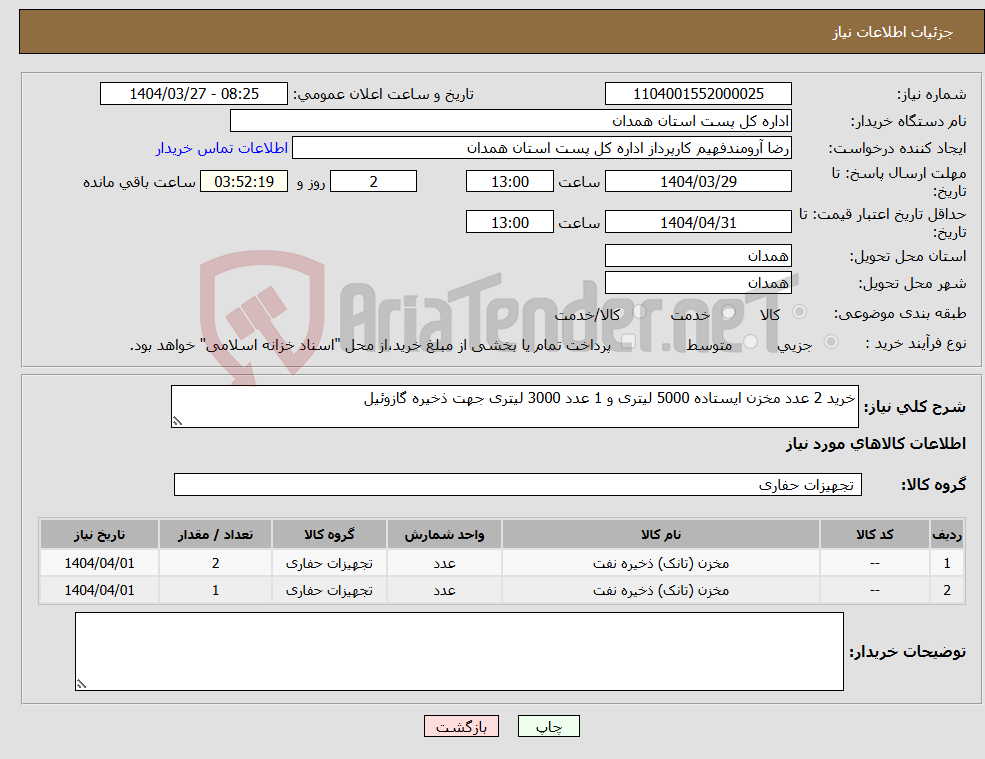Click the price validity date 1404/04/31 field
Screen dimensions: 985x759
point(698,222)
